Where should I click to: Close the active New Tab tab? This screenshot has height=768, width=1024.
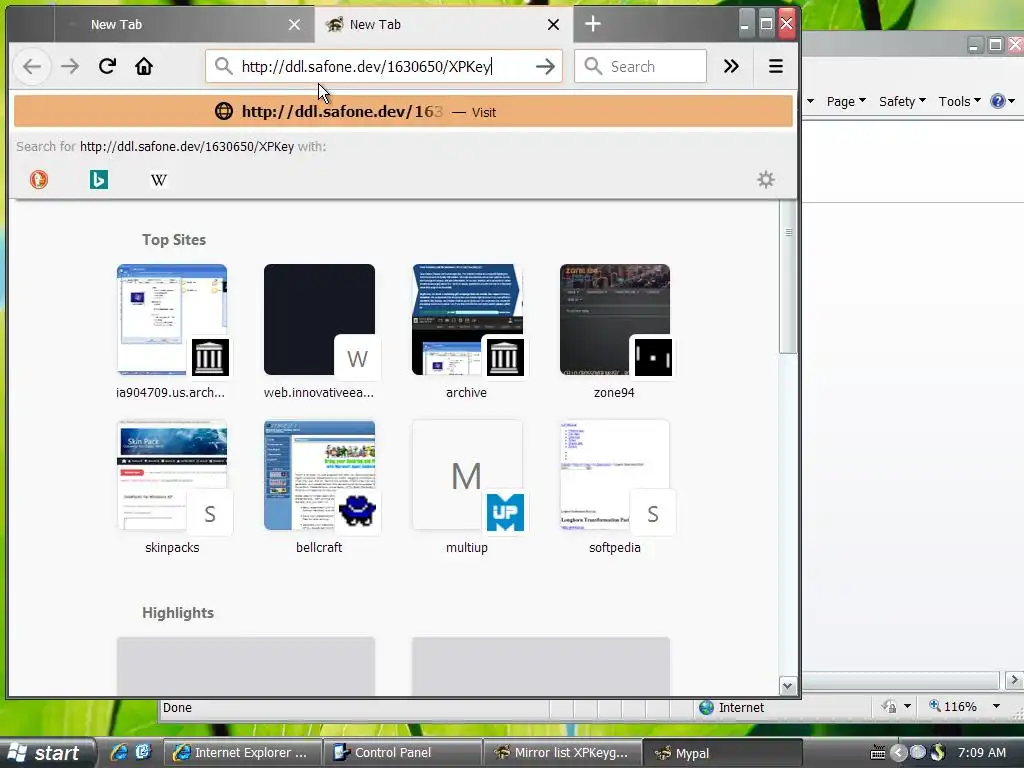[553, 24]
